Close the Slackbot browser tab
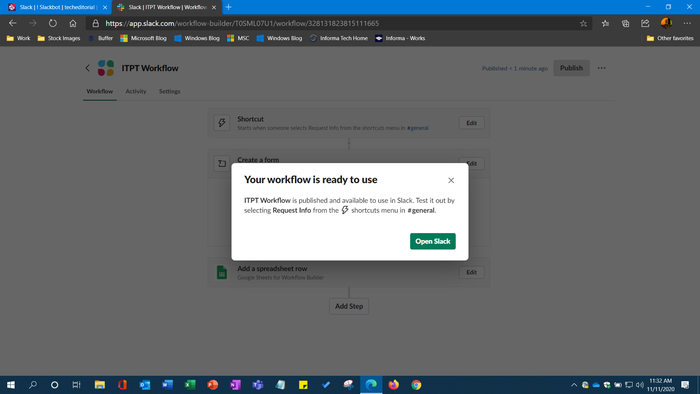The image size is (700, 394). pos(105,7)
